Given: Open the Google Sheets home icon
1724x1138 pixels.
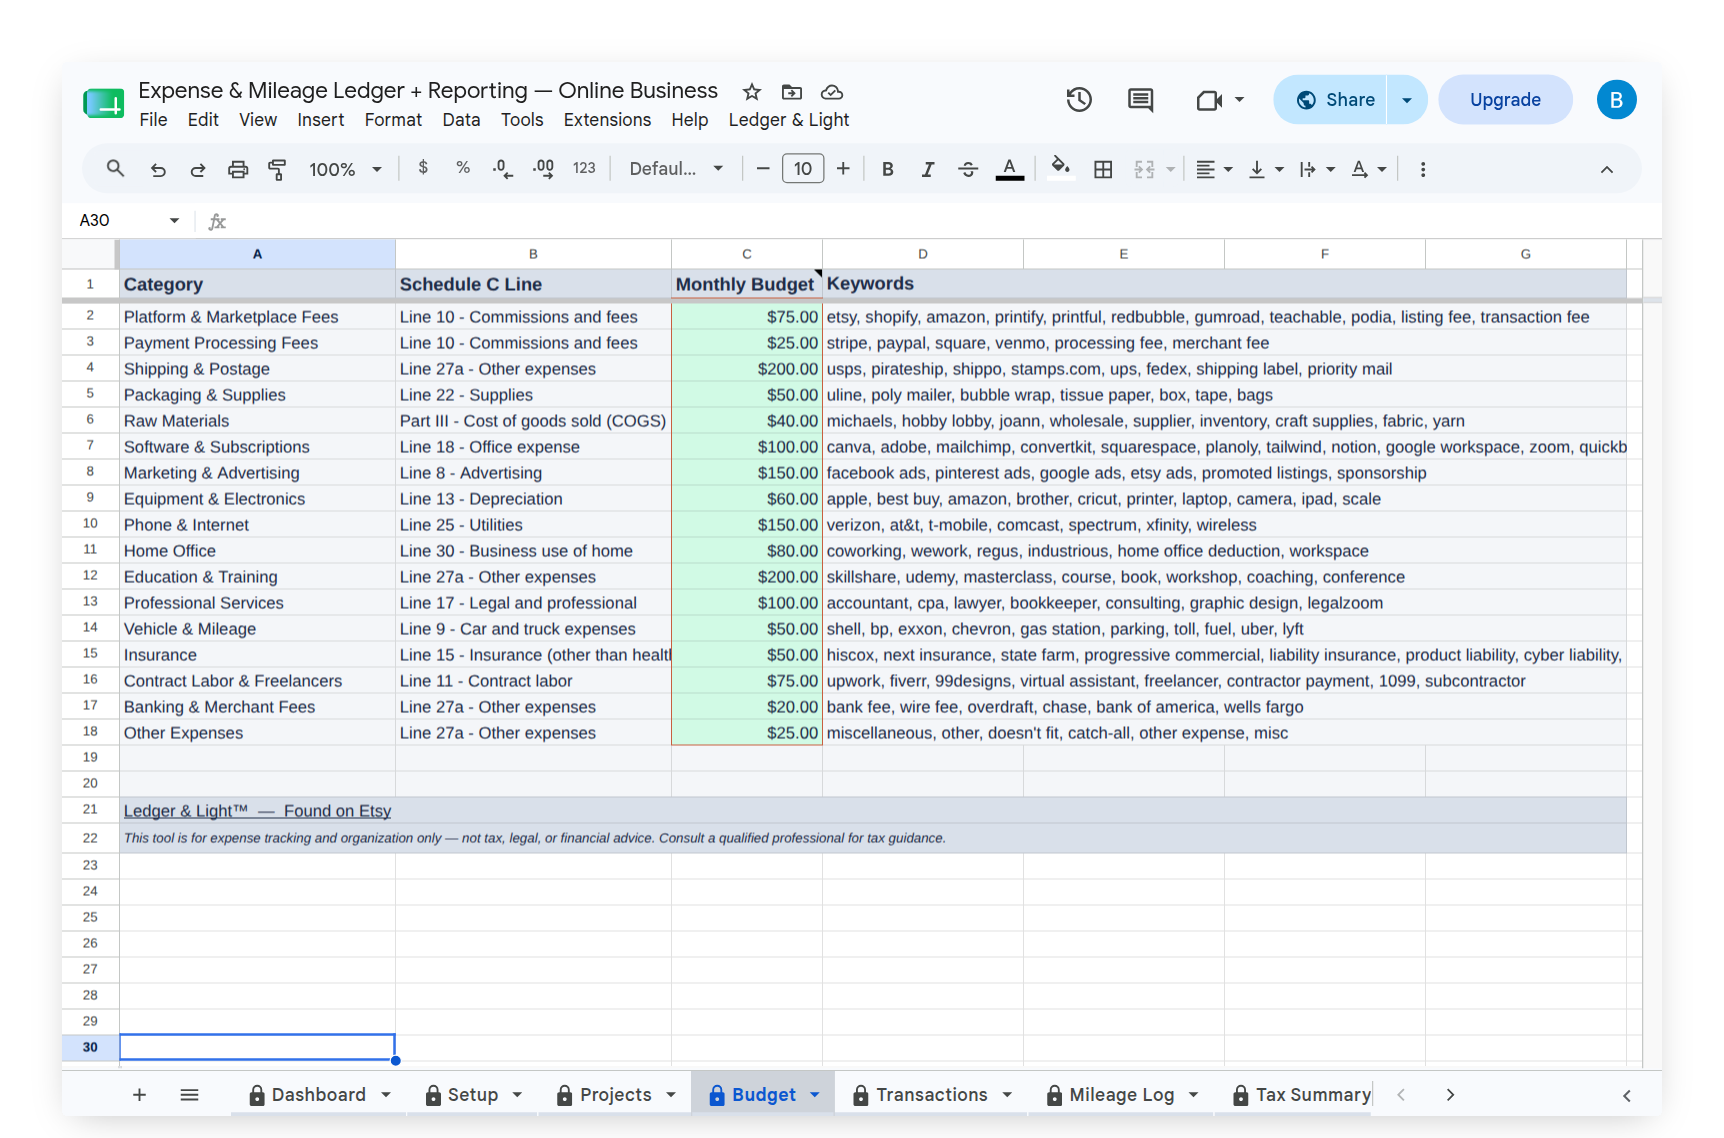Looking at the screenshot, I should click(104, 103).
